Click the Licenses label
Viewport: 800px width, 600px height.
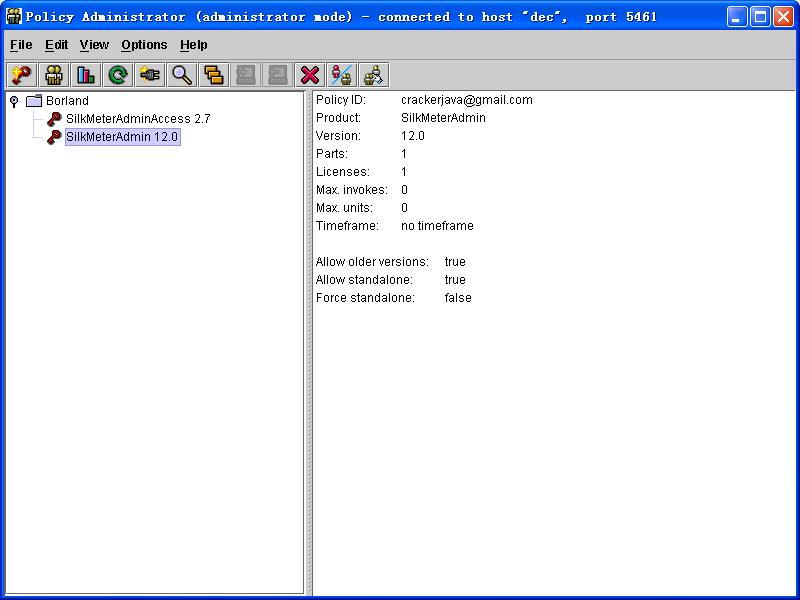[342, 172]
